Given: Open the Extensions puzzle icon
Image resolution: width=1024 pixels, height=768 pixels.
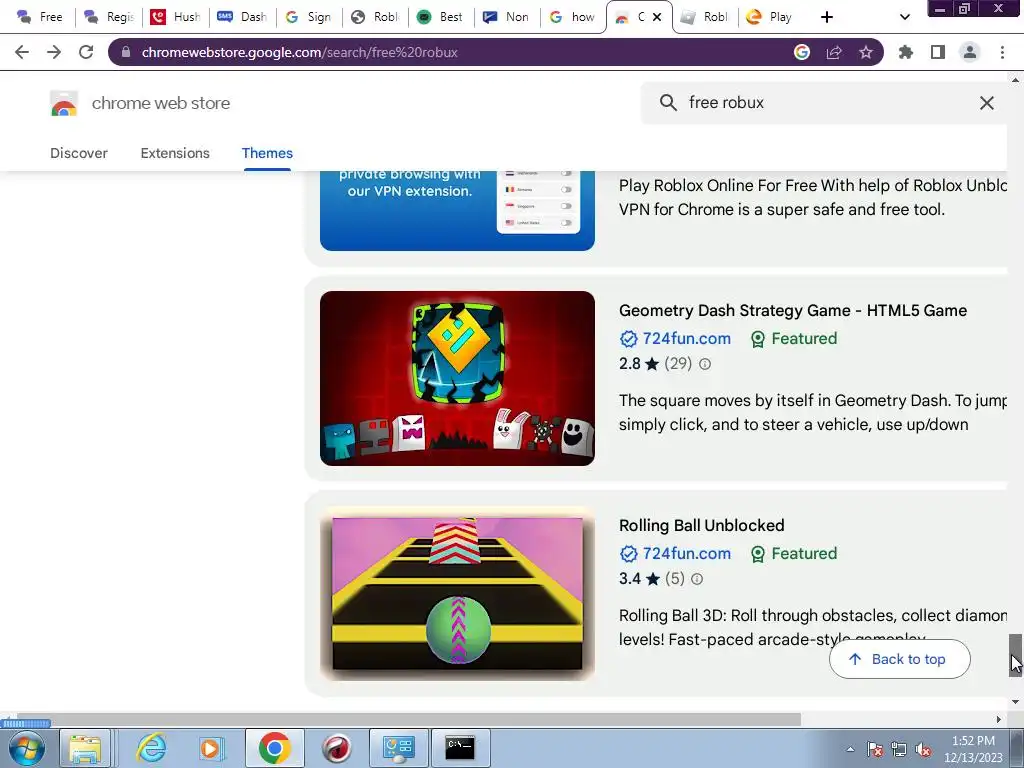Looking at the screenshot, I should (x=906, y=52).
